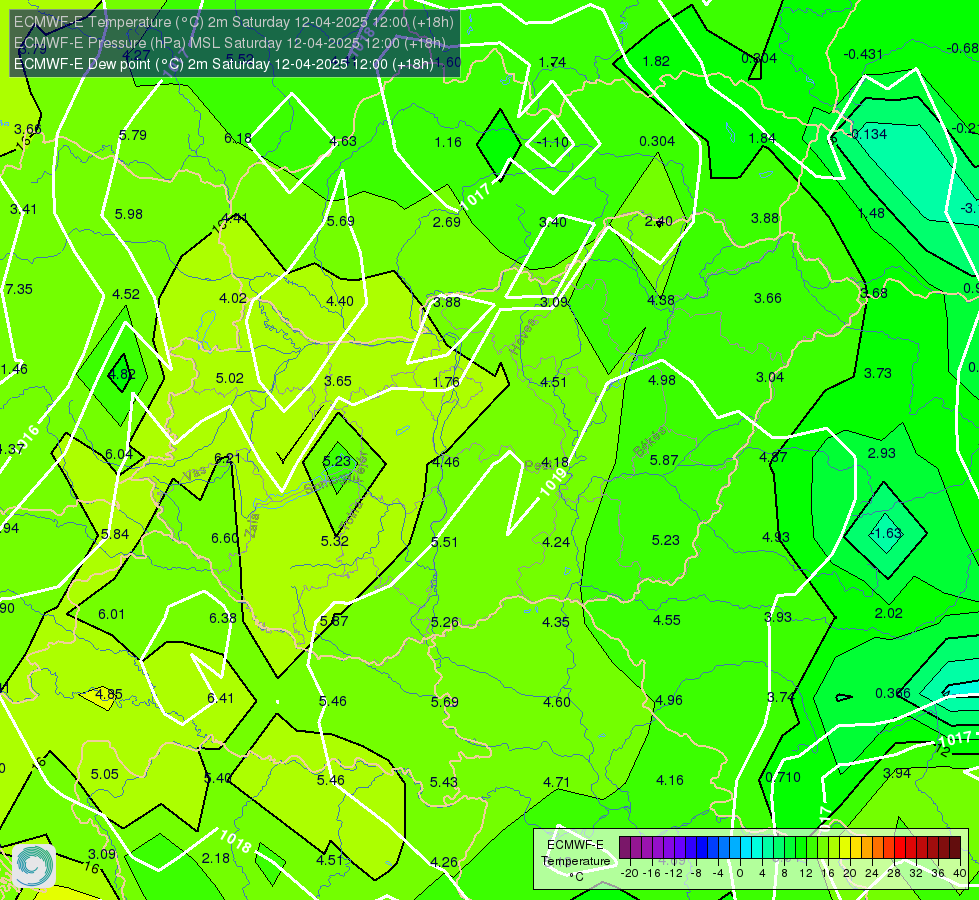The image size is (979, 900).
Task: Click the 6.18 dew point value
Action: 238,138
